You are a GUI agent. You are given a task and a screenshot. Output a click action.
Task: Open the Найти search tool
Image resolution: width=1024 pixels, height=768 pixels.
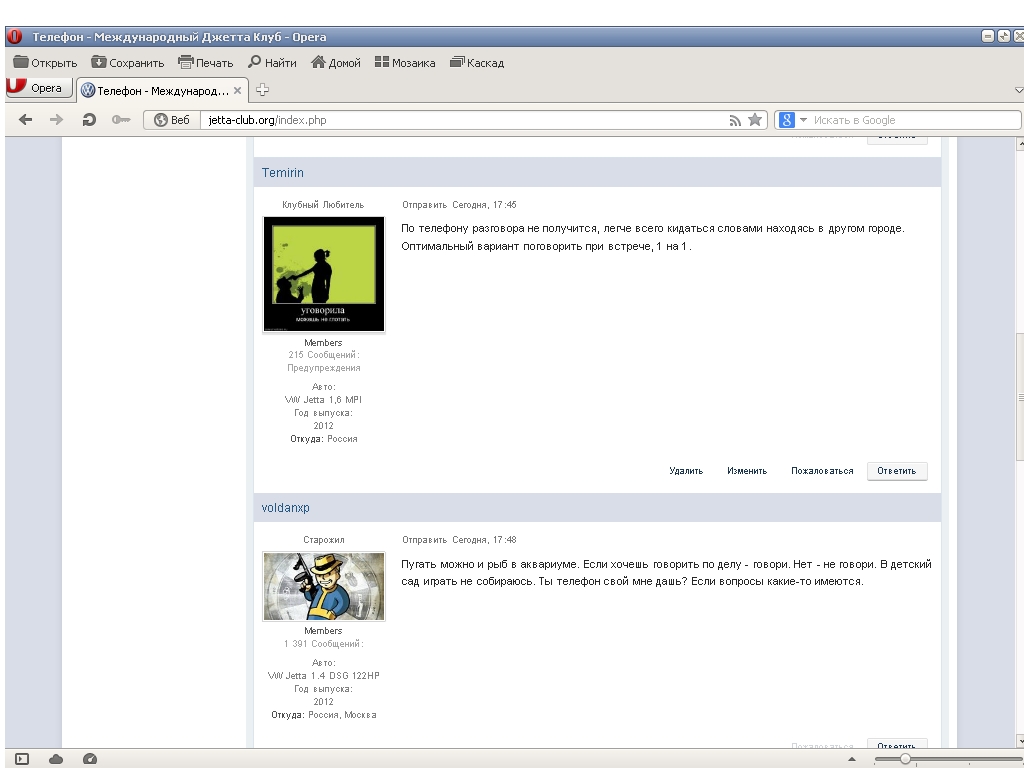[x=272, y=63]
